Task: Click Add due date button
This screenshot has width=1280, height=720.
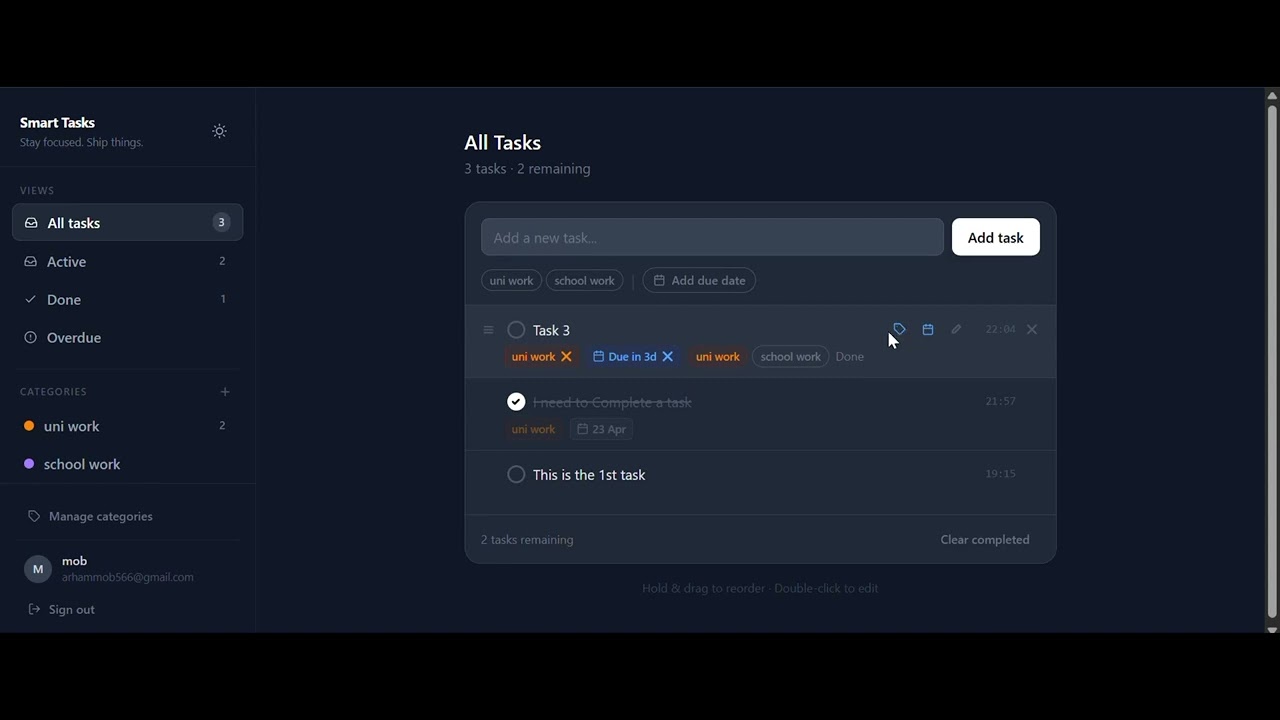Action: coord(699,280)
